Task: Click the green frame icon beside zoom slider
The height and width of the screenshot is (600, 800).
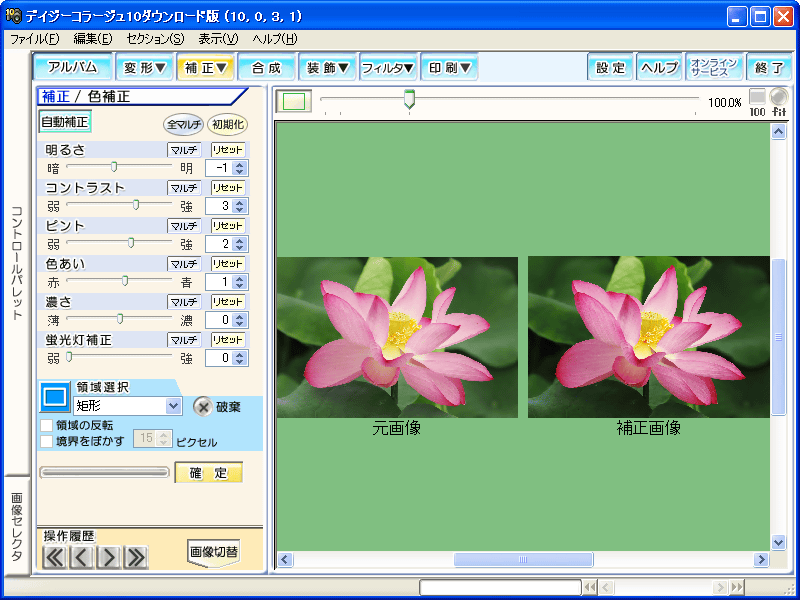Action: (293, 101)
